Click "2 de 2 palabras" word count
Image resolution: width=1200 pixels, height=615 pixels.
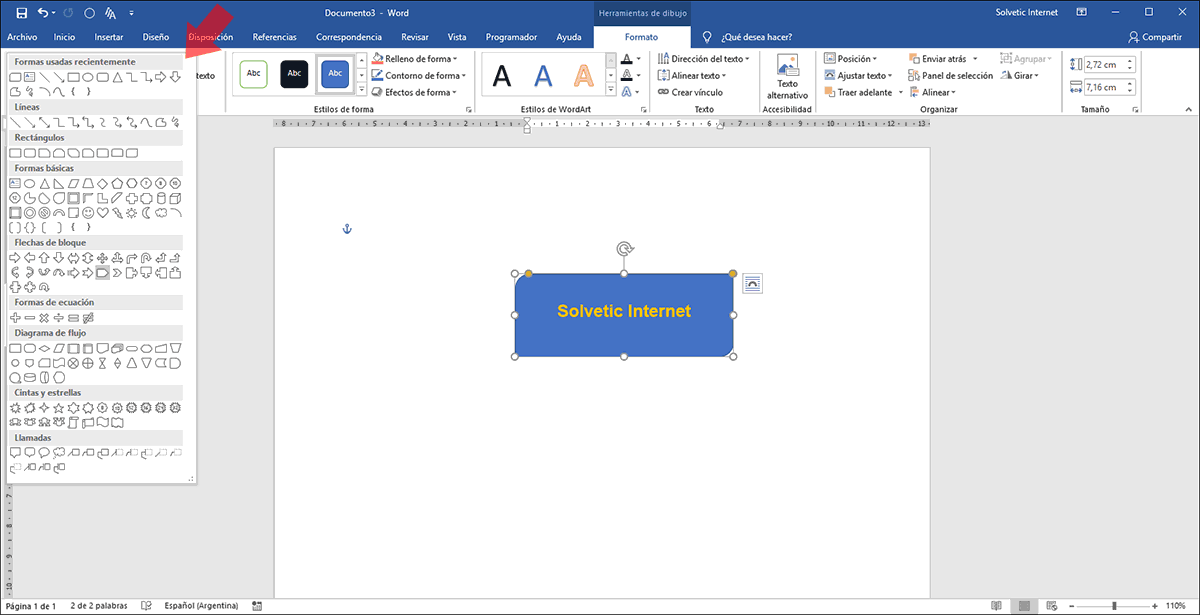pyautogui.click(x=99, y=606)
